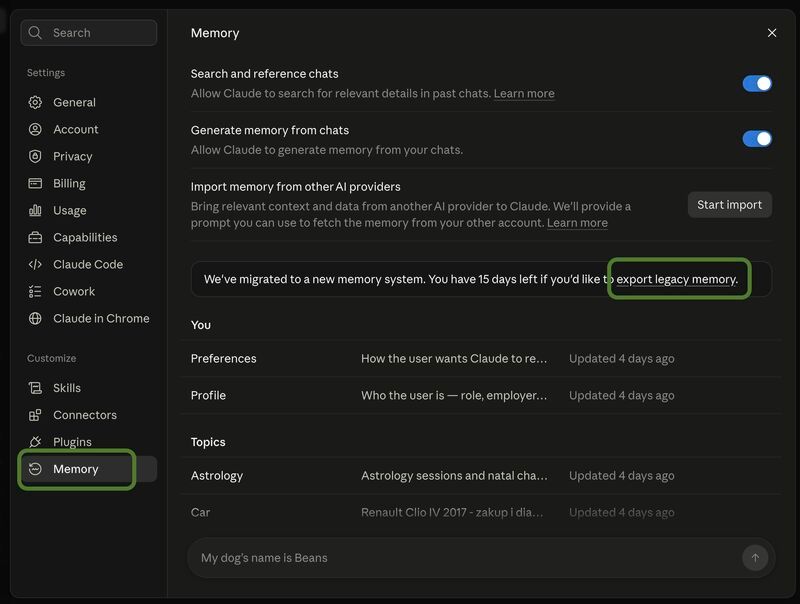800x604 pixels.
Task: Click 'How the user wants Claude to re…' description
Action: click(x=454, y=359)
